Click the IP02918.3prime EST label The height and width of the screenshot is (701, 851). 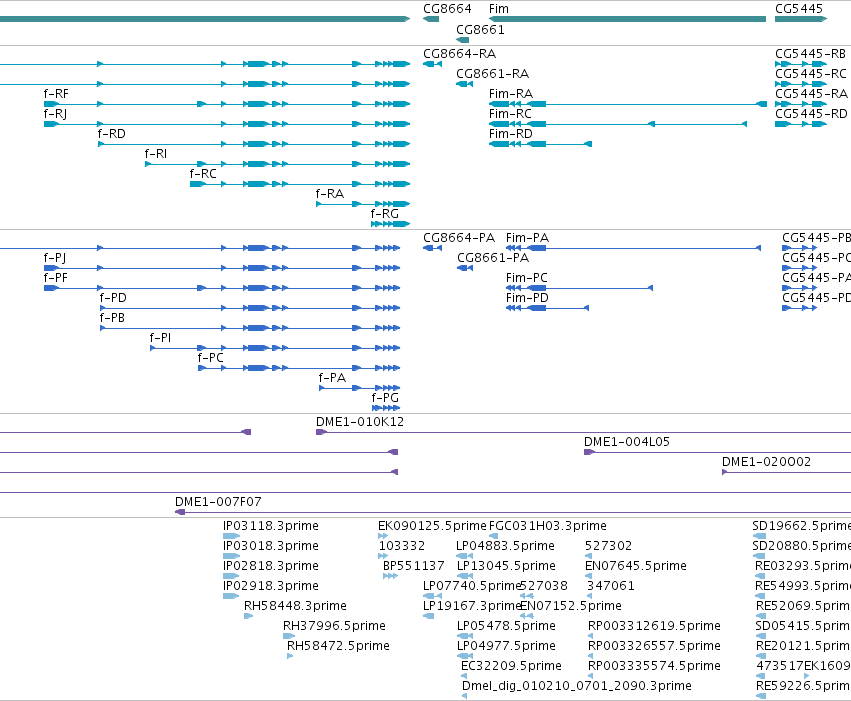pos(271,587)
